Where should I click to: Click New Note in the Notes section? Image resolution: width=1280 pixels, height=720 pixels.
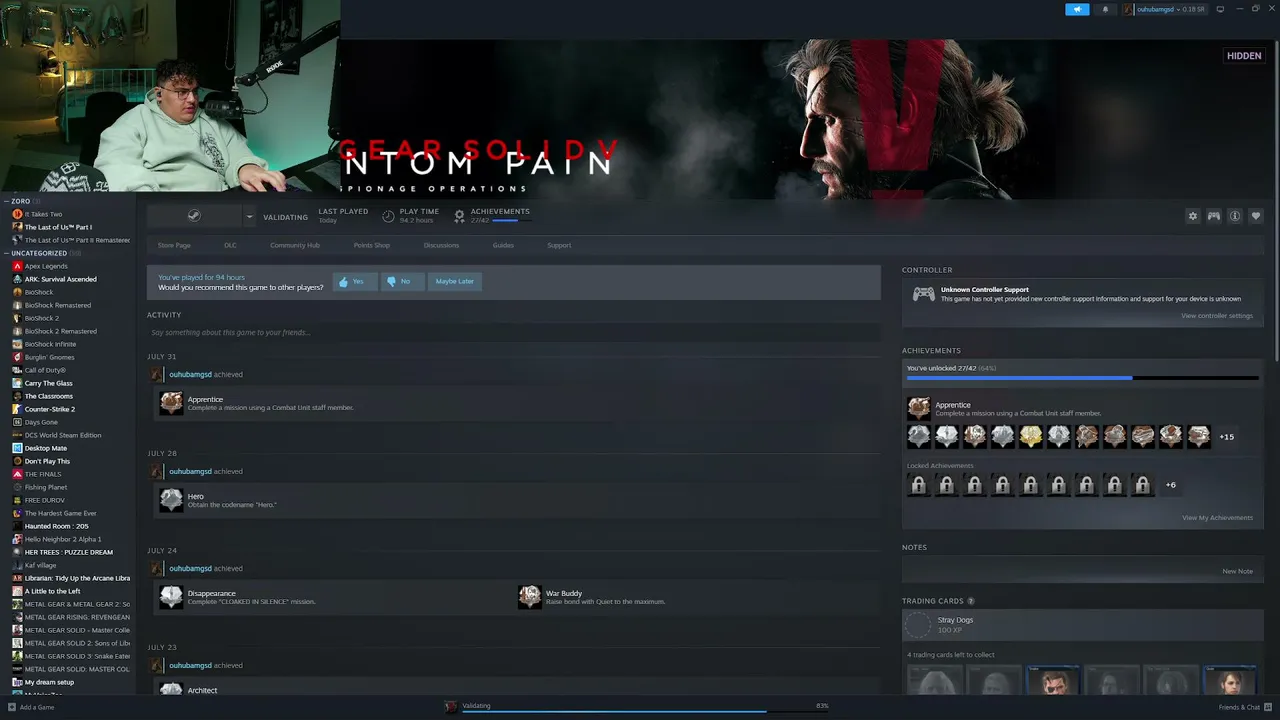(1237, 571)
